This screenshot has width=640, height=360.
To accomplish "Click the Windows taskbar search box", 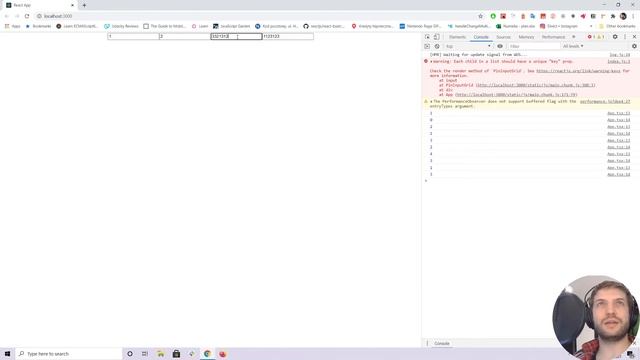I will pos(69,354).
